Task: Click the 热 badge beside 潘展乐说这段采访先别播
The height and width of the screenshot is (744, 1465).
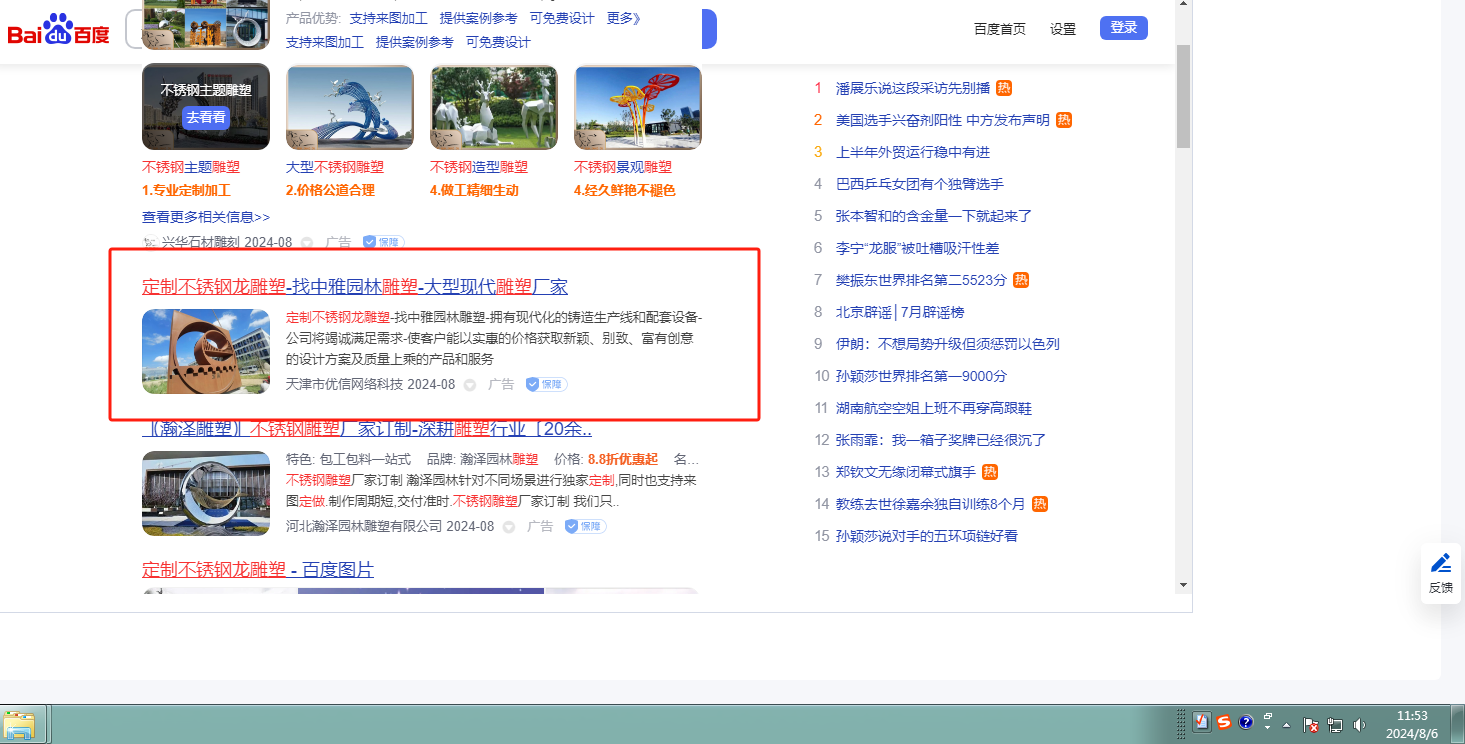Action: 1004,88
